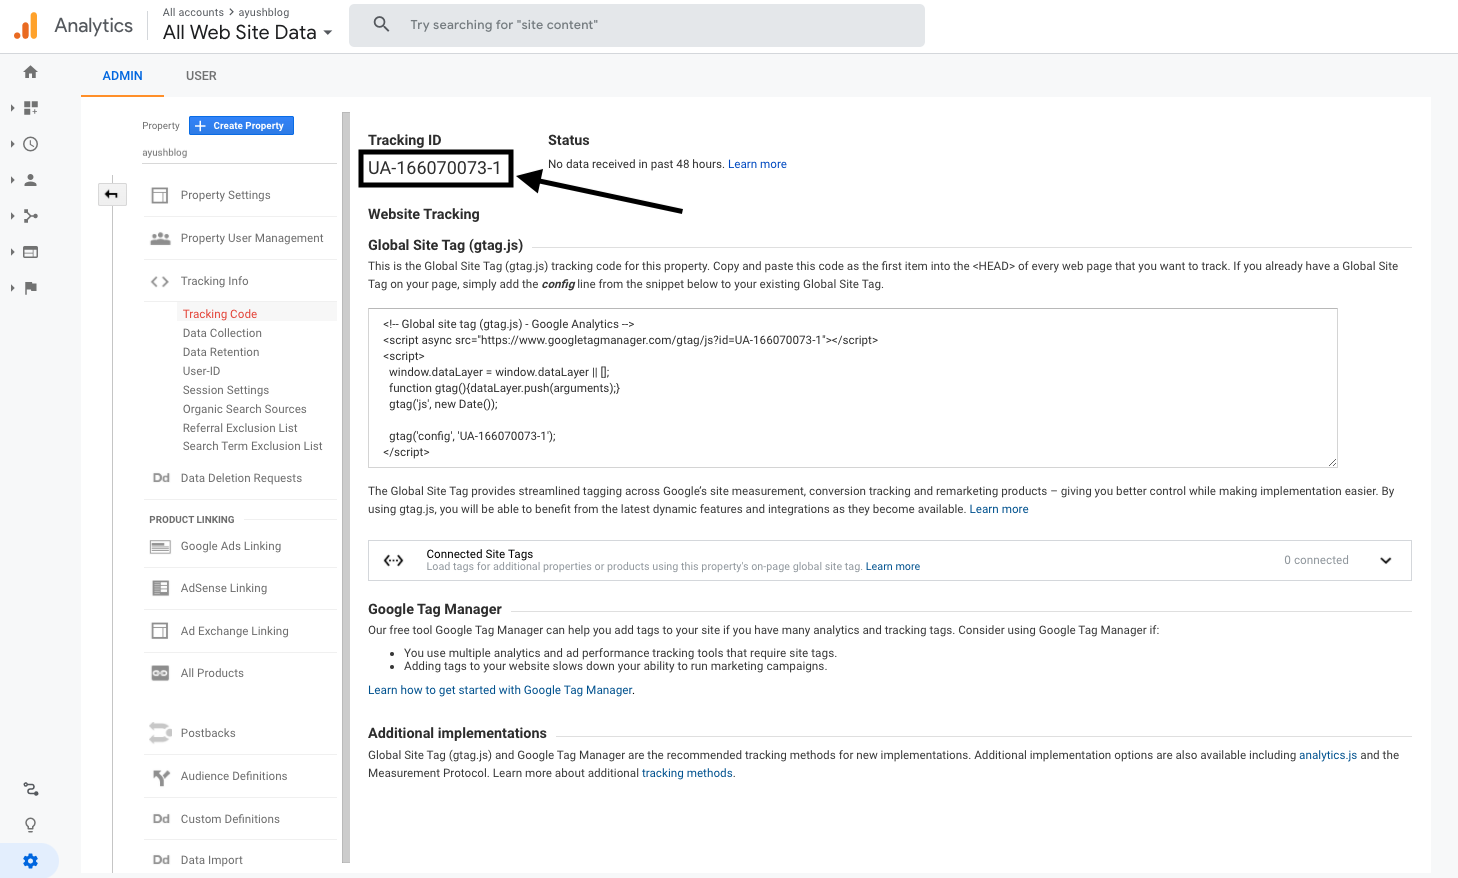Expand the Audience sidebar arrow

12,180
